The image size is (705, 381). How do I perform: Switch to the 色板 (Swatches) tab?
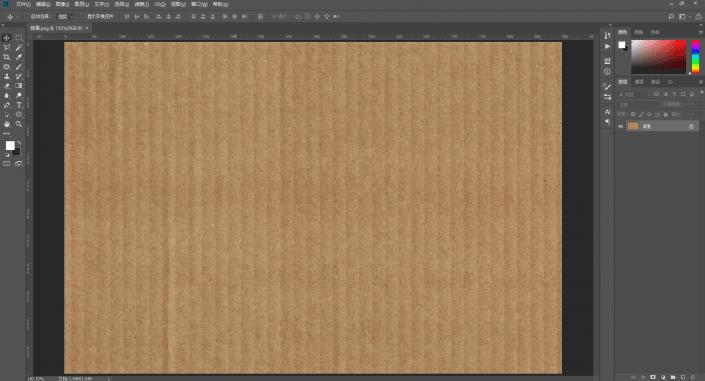(x=638, y=32)
